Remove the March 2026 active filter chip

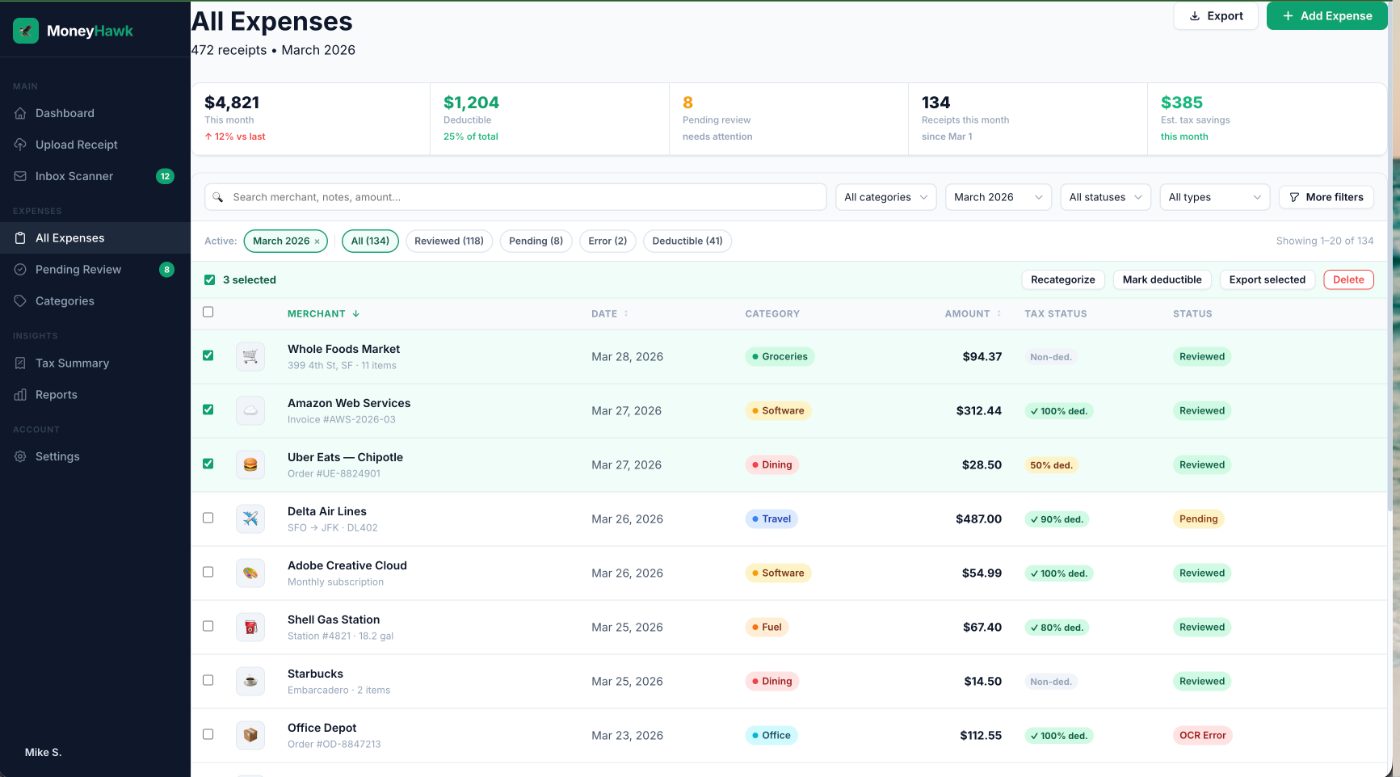317,241
